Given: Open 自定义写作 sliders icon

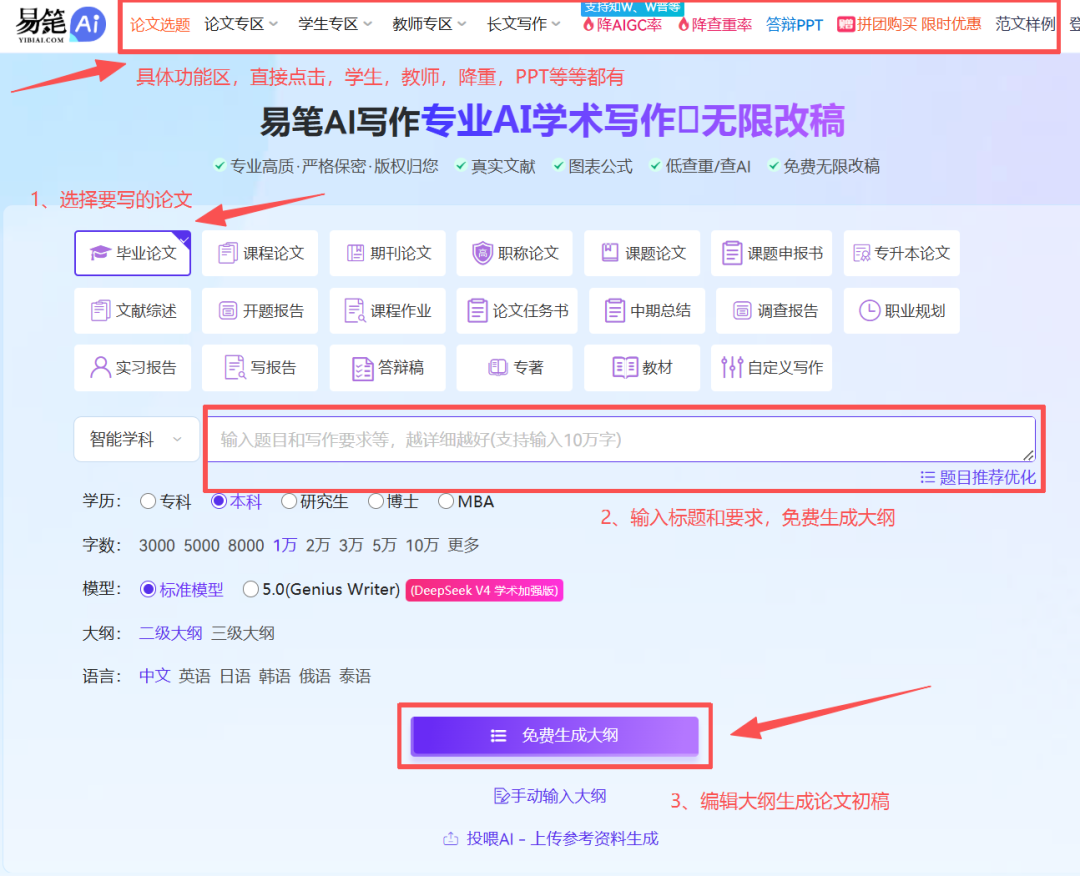Looking at the screenshot, I should click(731, 367).
